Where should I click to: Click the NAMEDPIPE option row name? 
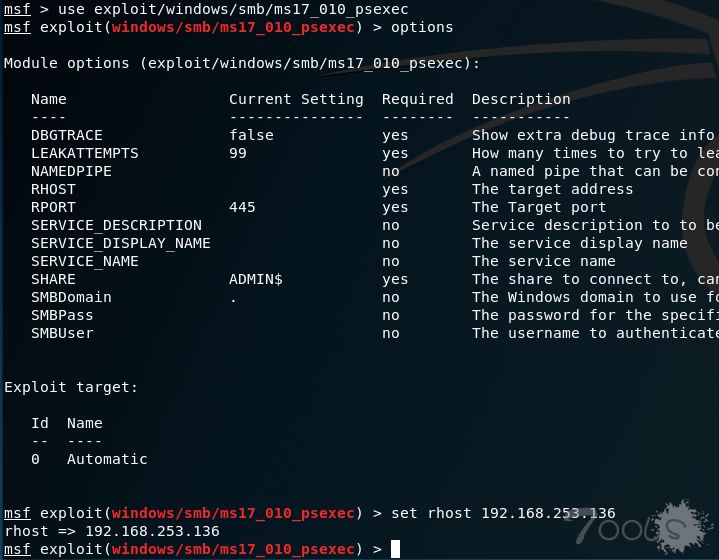click(x=71, y=171)
